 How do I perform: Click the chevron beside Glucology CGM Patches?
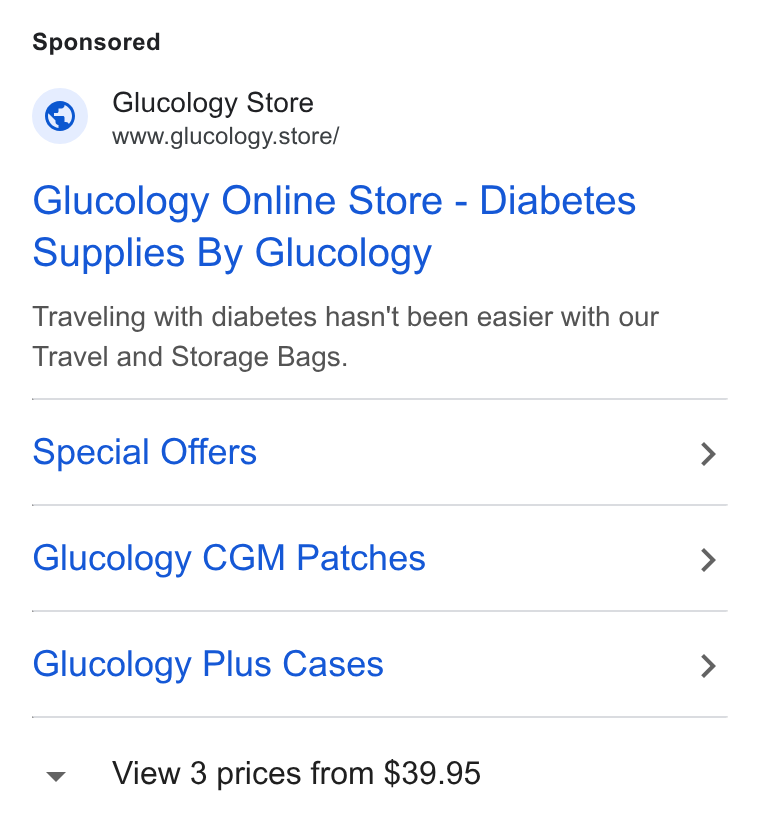[708, 560]
